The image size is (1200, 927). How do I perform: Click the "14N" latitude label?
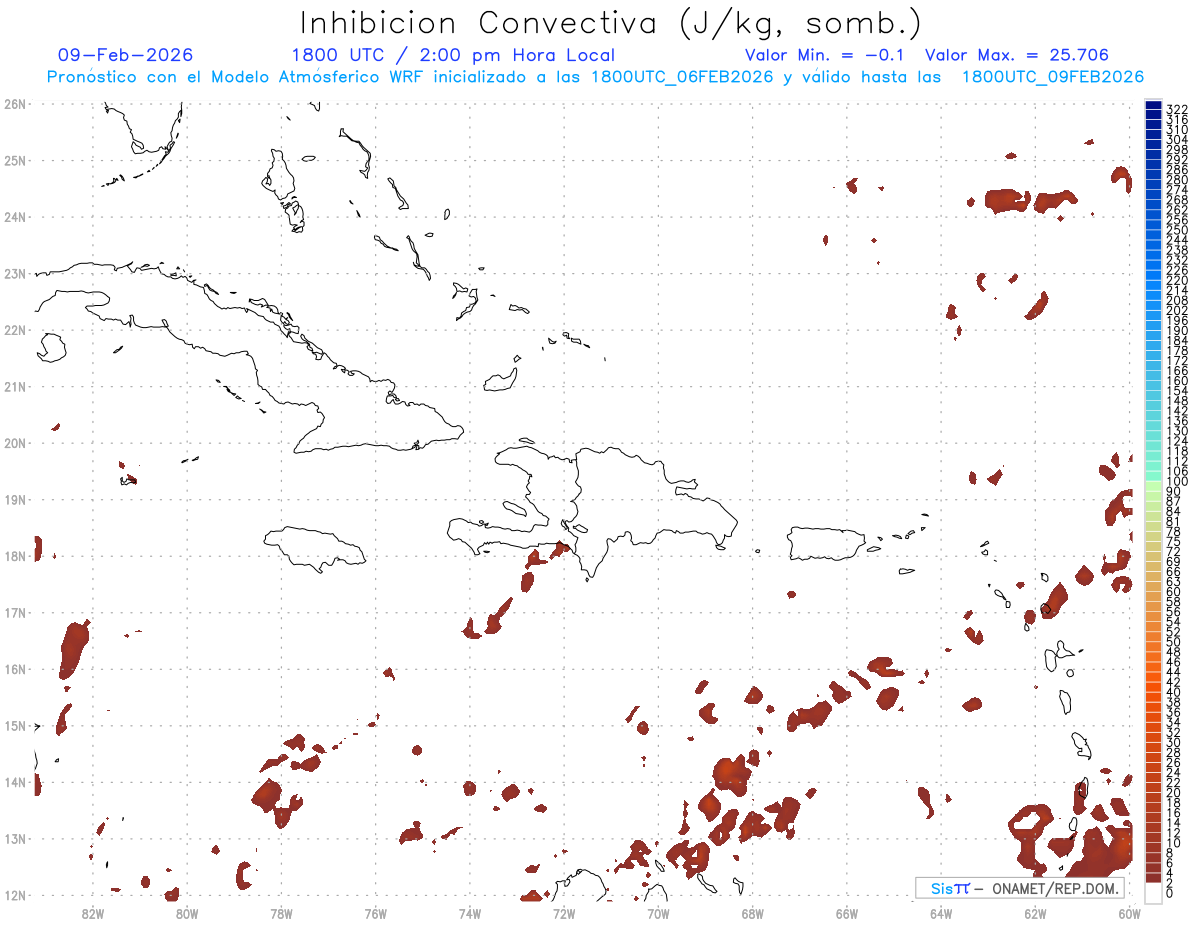click(x=15, y=782)
